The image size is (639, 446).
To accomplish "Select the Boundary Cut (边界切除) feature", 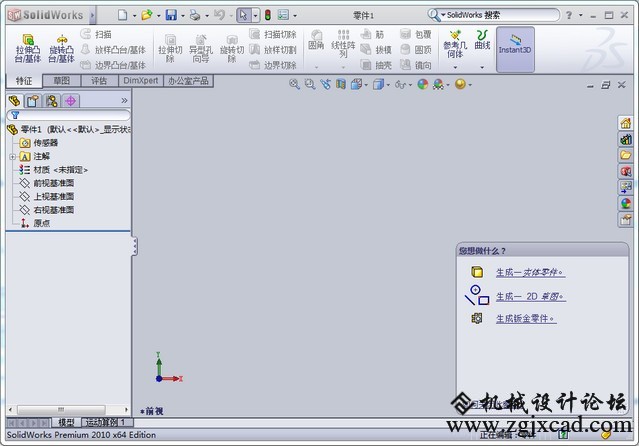I will (x=273, y=65).
